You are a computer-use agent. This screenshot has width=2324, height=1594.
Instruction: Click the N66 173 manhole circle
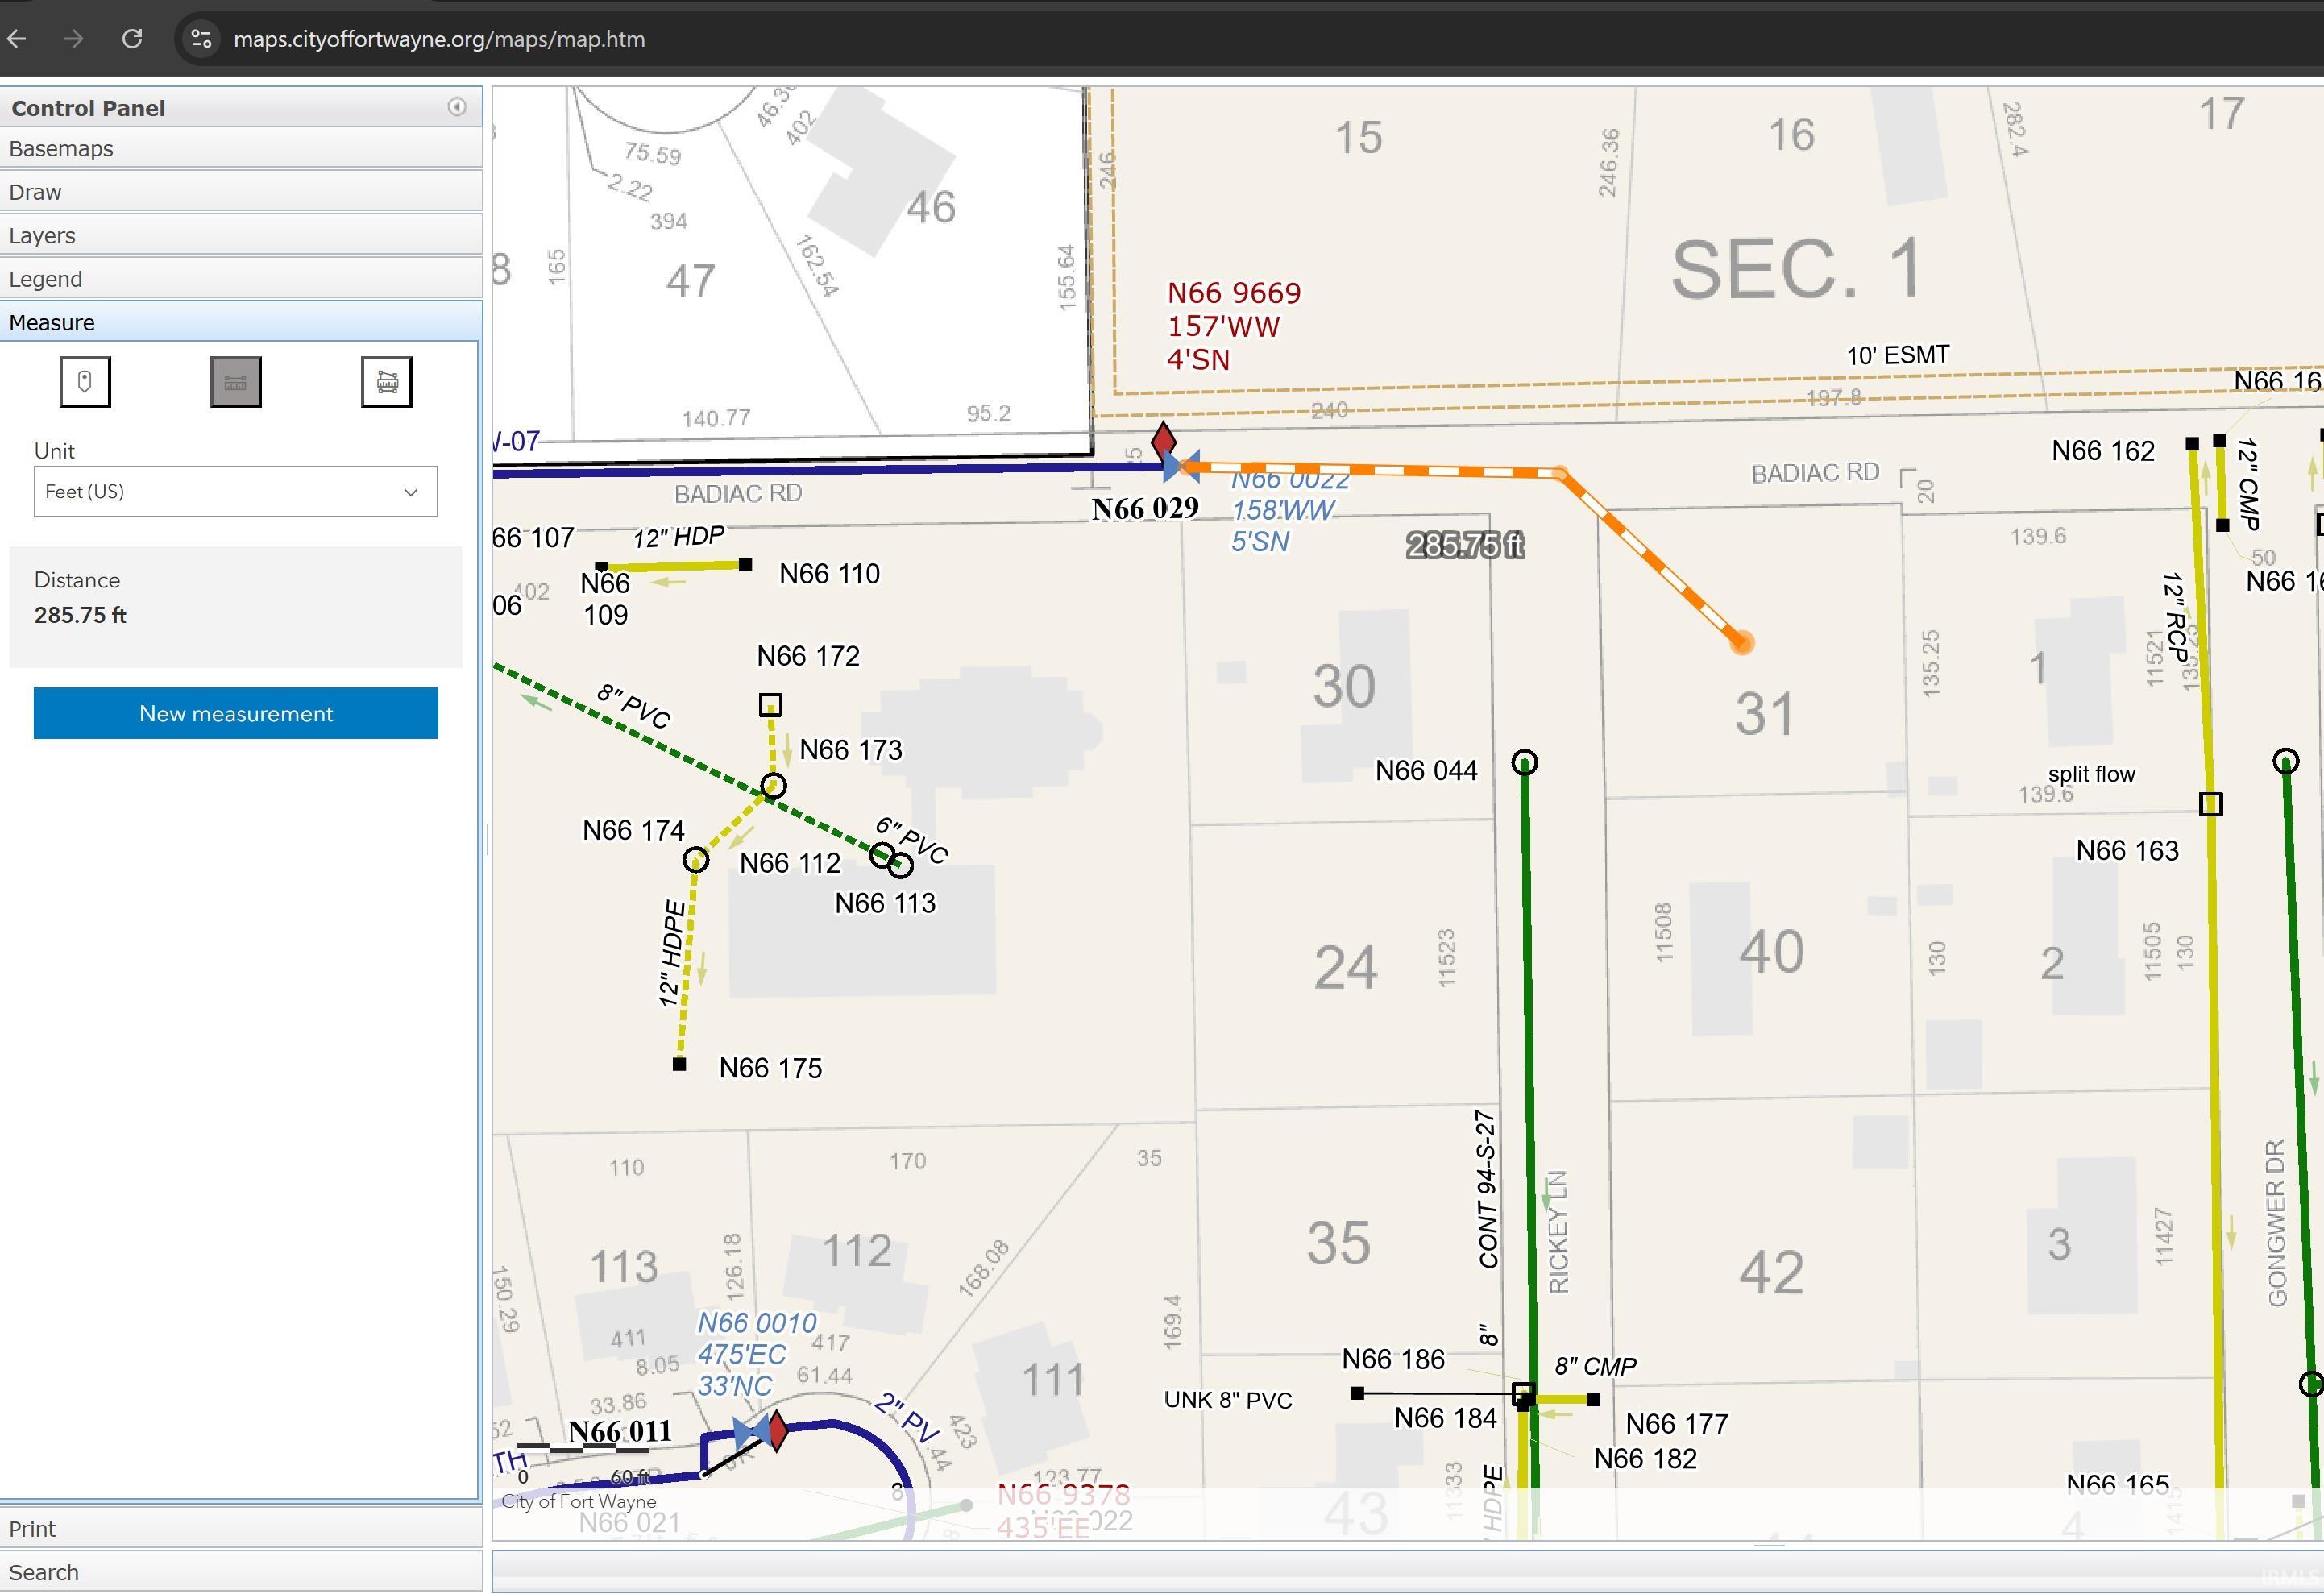[773, 786]
